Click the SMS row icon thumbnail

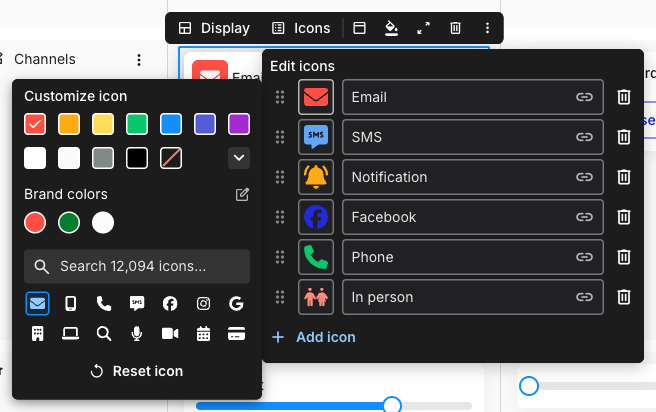(x=316, y=137)
